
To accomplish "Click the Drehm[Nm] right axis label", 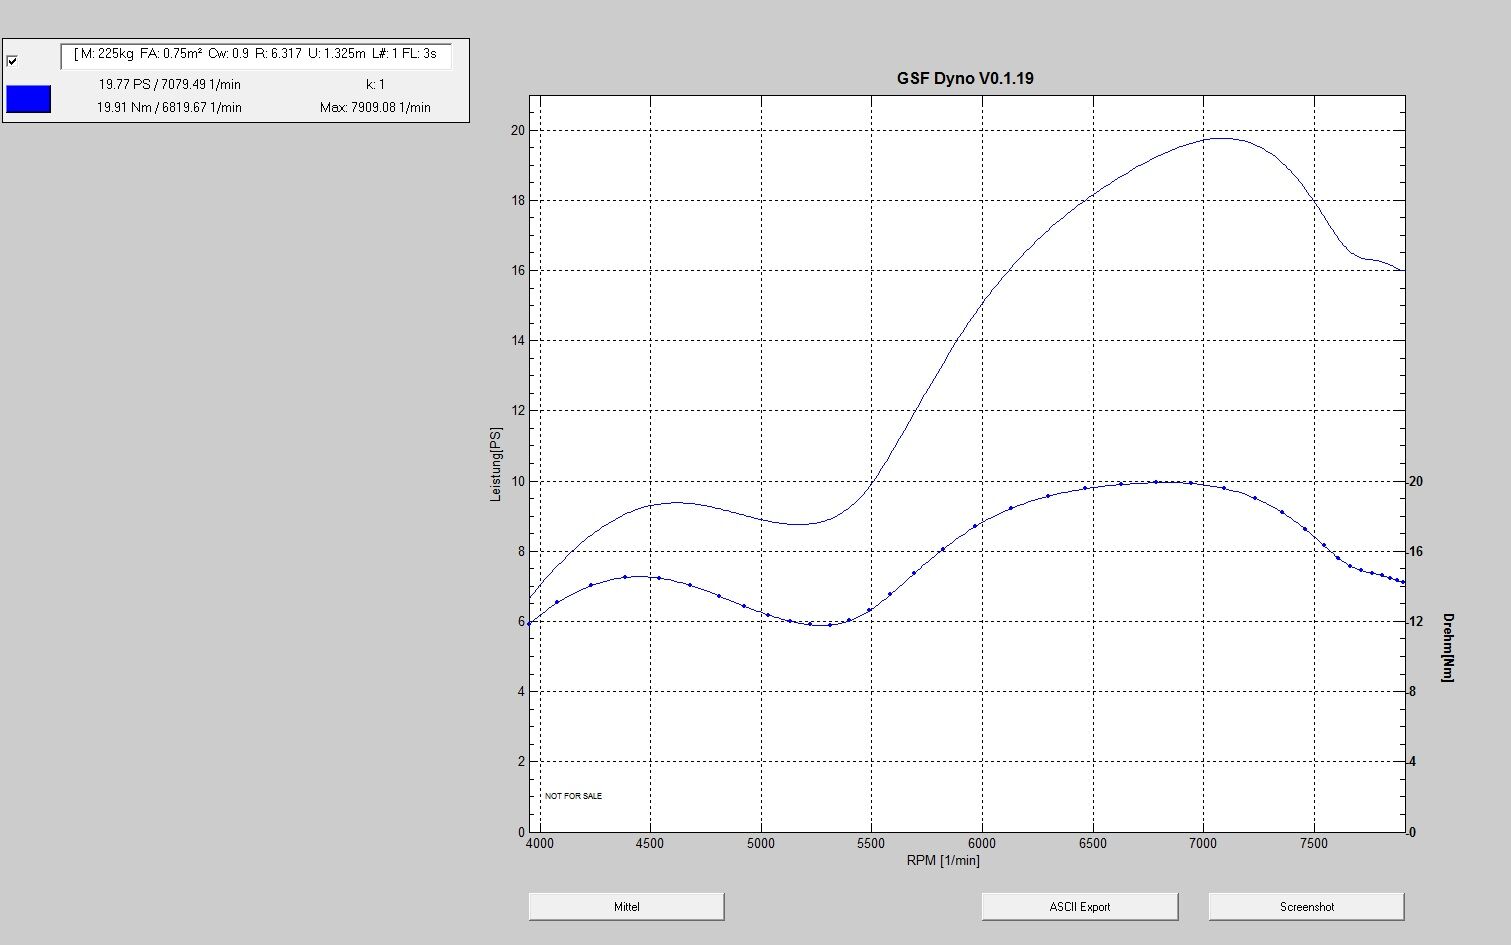I will pos(1446,647).
